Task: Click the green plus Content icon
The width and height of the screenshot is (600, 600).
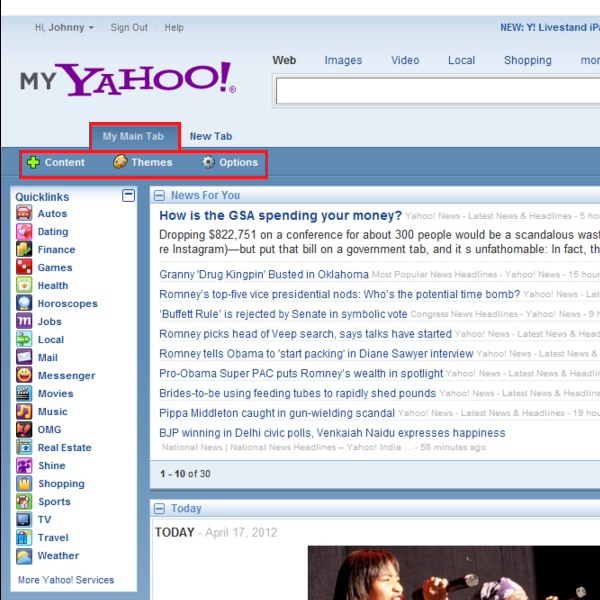Action: point(33,162)
